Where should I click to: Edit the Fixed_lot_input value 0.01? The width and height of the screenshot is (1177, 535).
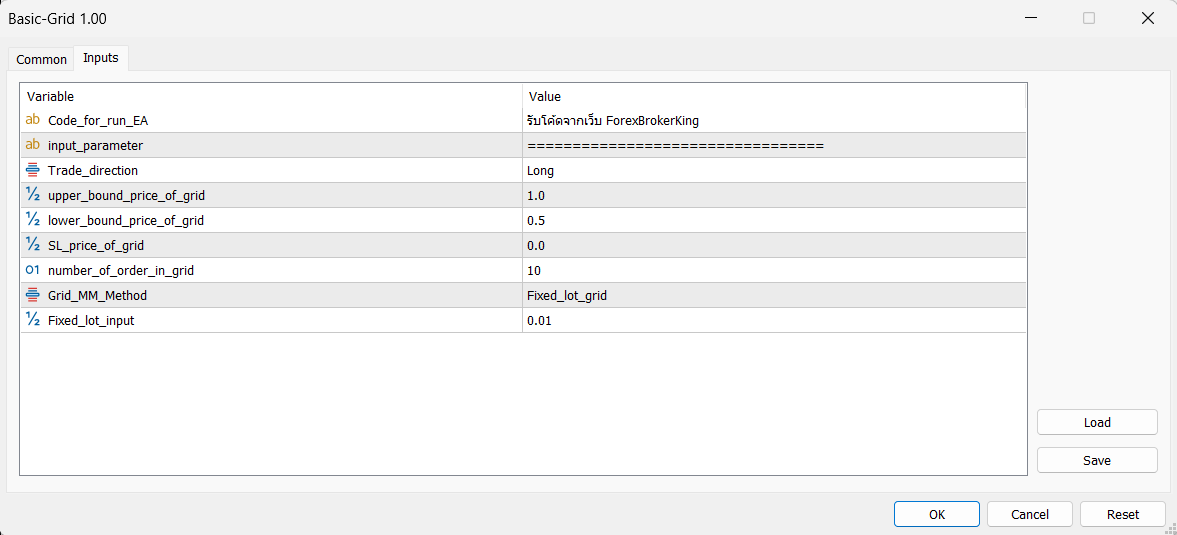point(774,320)
